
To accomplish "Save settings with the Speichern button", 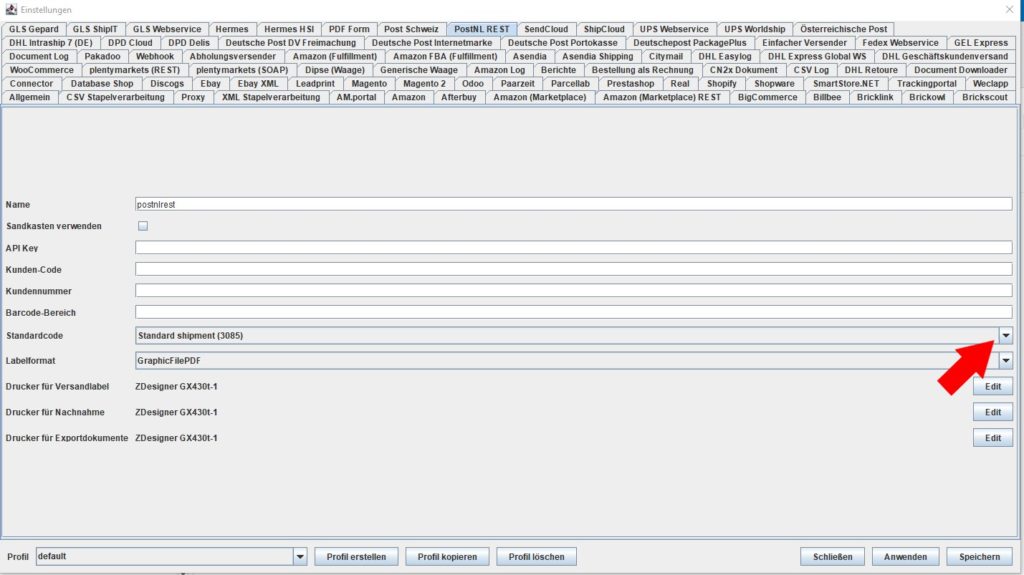I will point(979,557).
